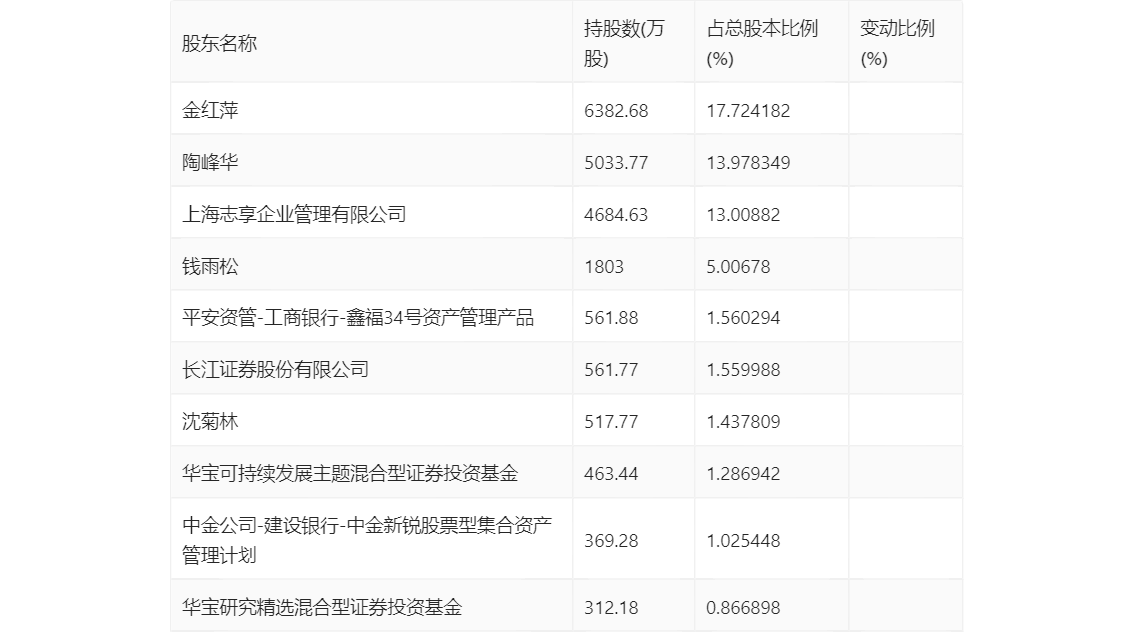This screenshot has height=632, width=1134.
Task: Click the value 463.44
Action: tap(611, 474)
